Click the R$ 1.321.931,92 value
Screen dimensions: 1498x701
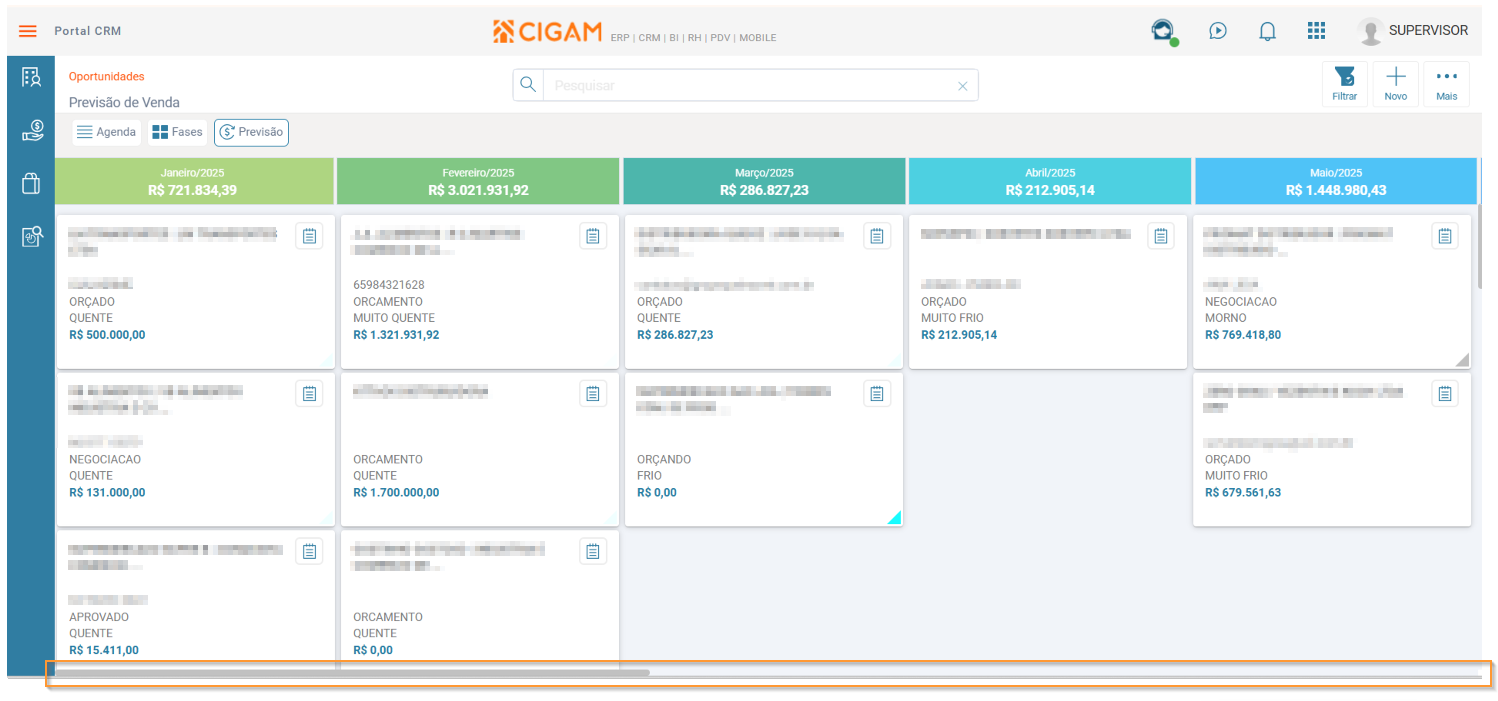click(396, 335)
